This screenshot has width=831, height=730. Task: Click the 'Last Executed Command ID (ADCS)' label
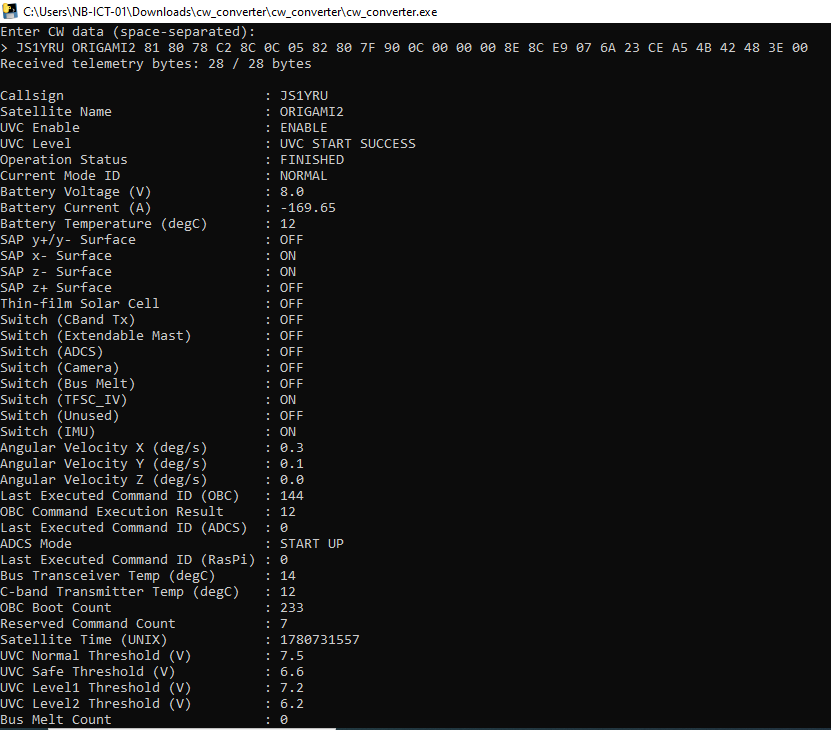point(123,527)
